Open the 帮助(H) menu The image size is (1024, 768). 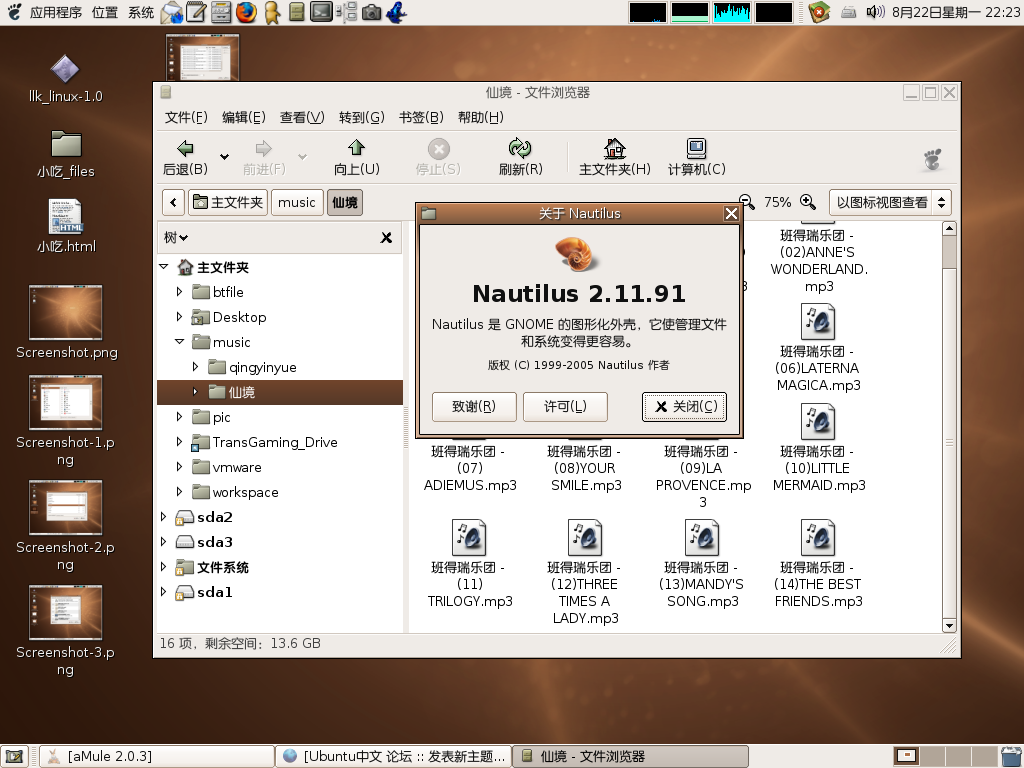point(481,118)
